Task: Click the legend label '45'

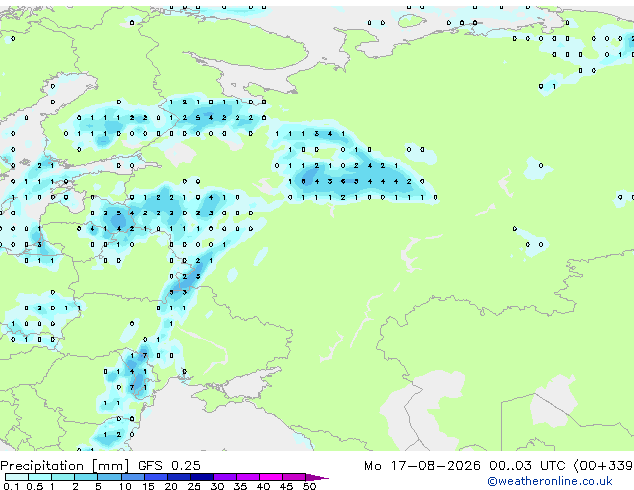Action: coord(286,486)
